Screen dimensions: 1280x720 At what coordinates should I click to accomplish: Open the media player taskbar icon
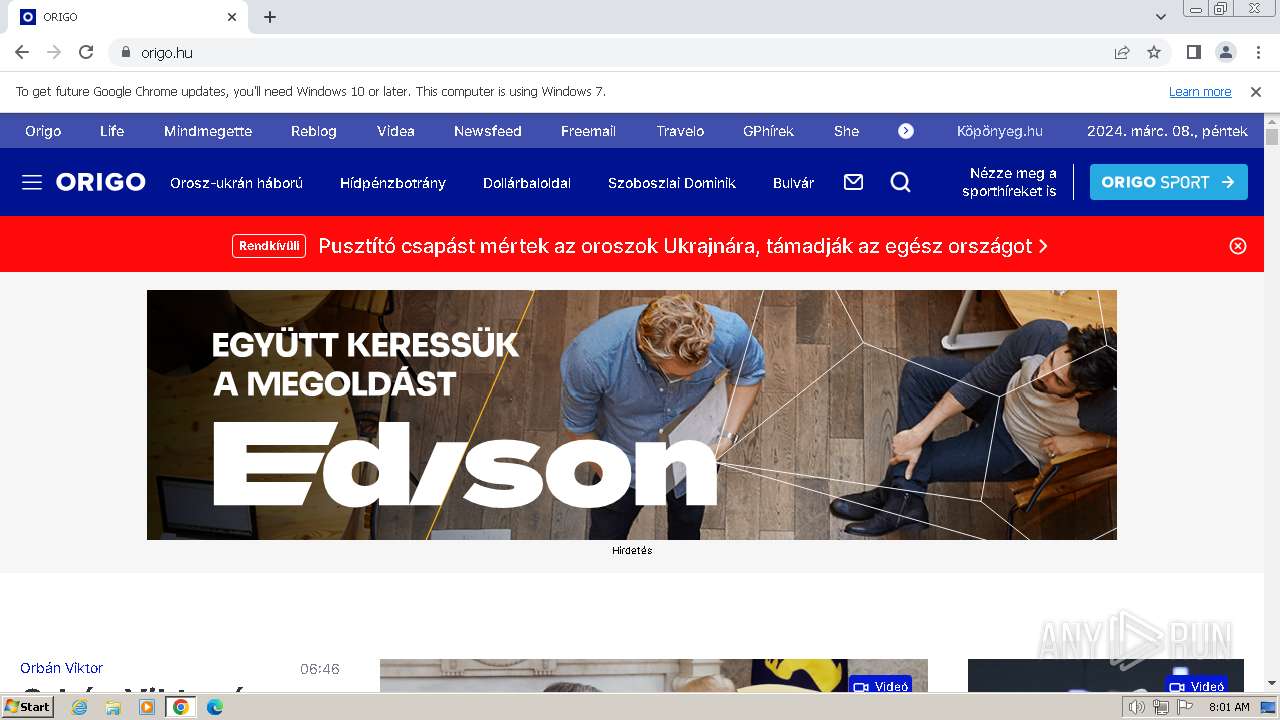pyautogui.click(x=147, y=707)
